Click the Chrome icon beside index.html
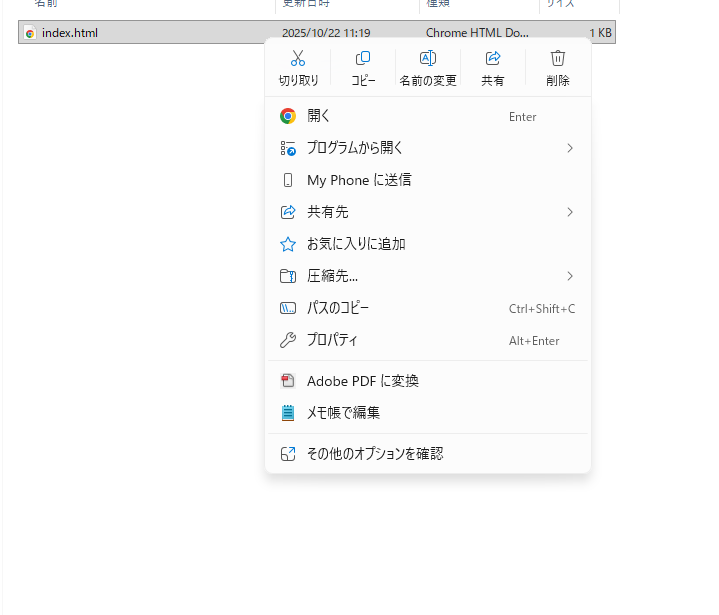719x615 pixels. [x=30, y=33]
